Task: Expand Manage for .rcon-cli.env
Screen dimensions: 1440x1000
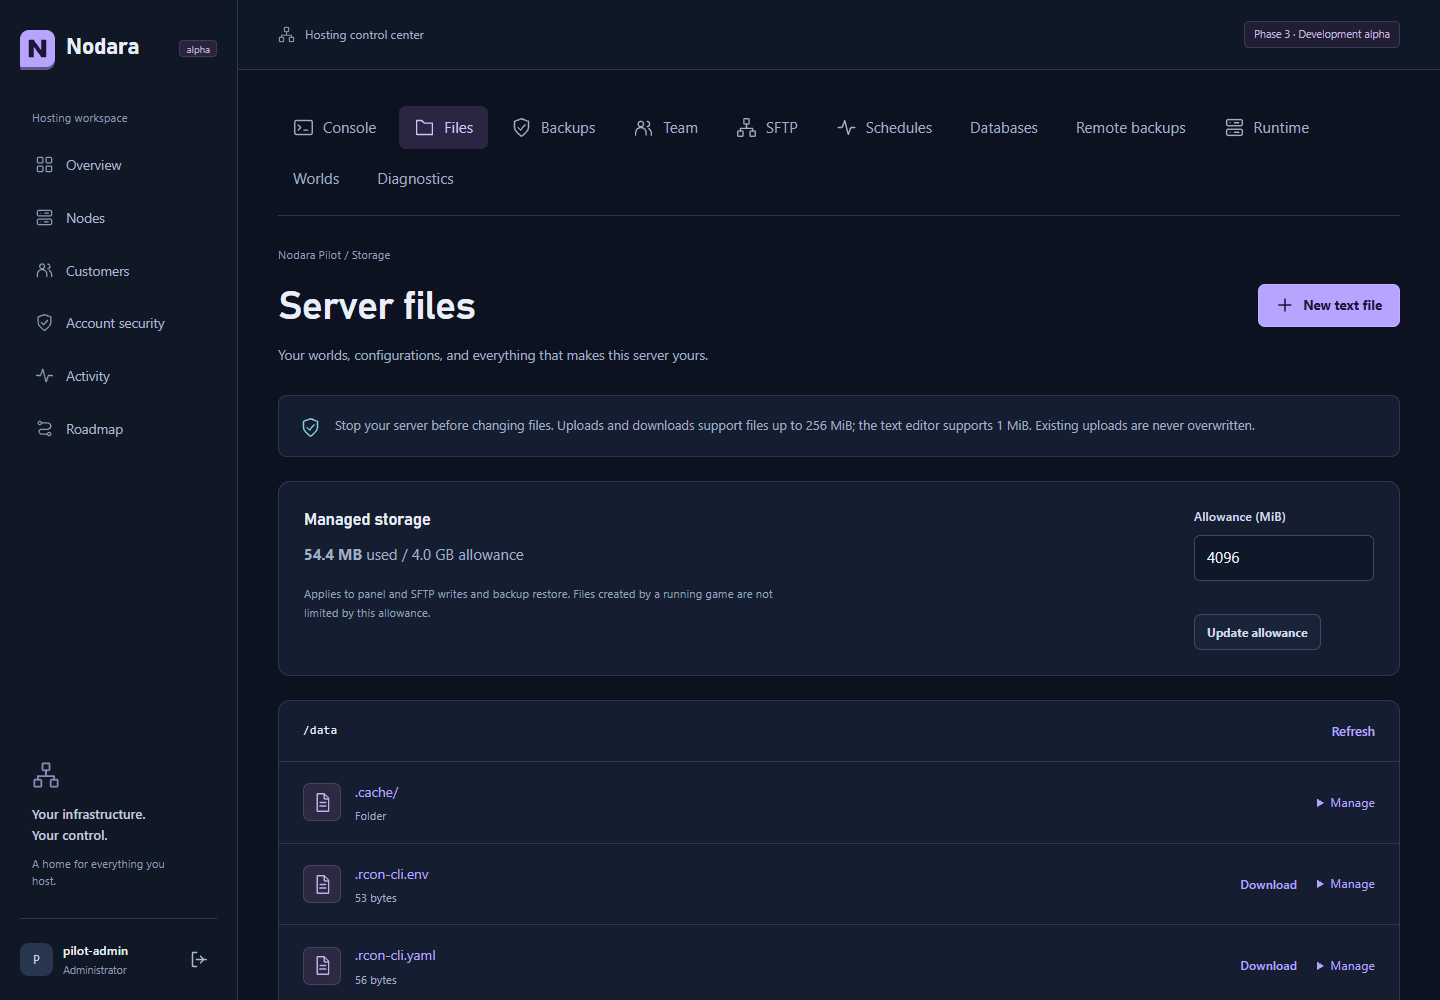Action: [x=1345, y=884]
